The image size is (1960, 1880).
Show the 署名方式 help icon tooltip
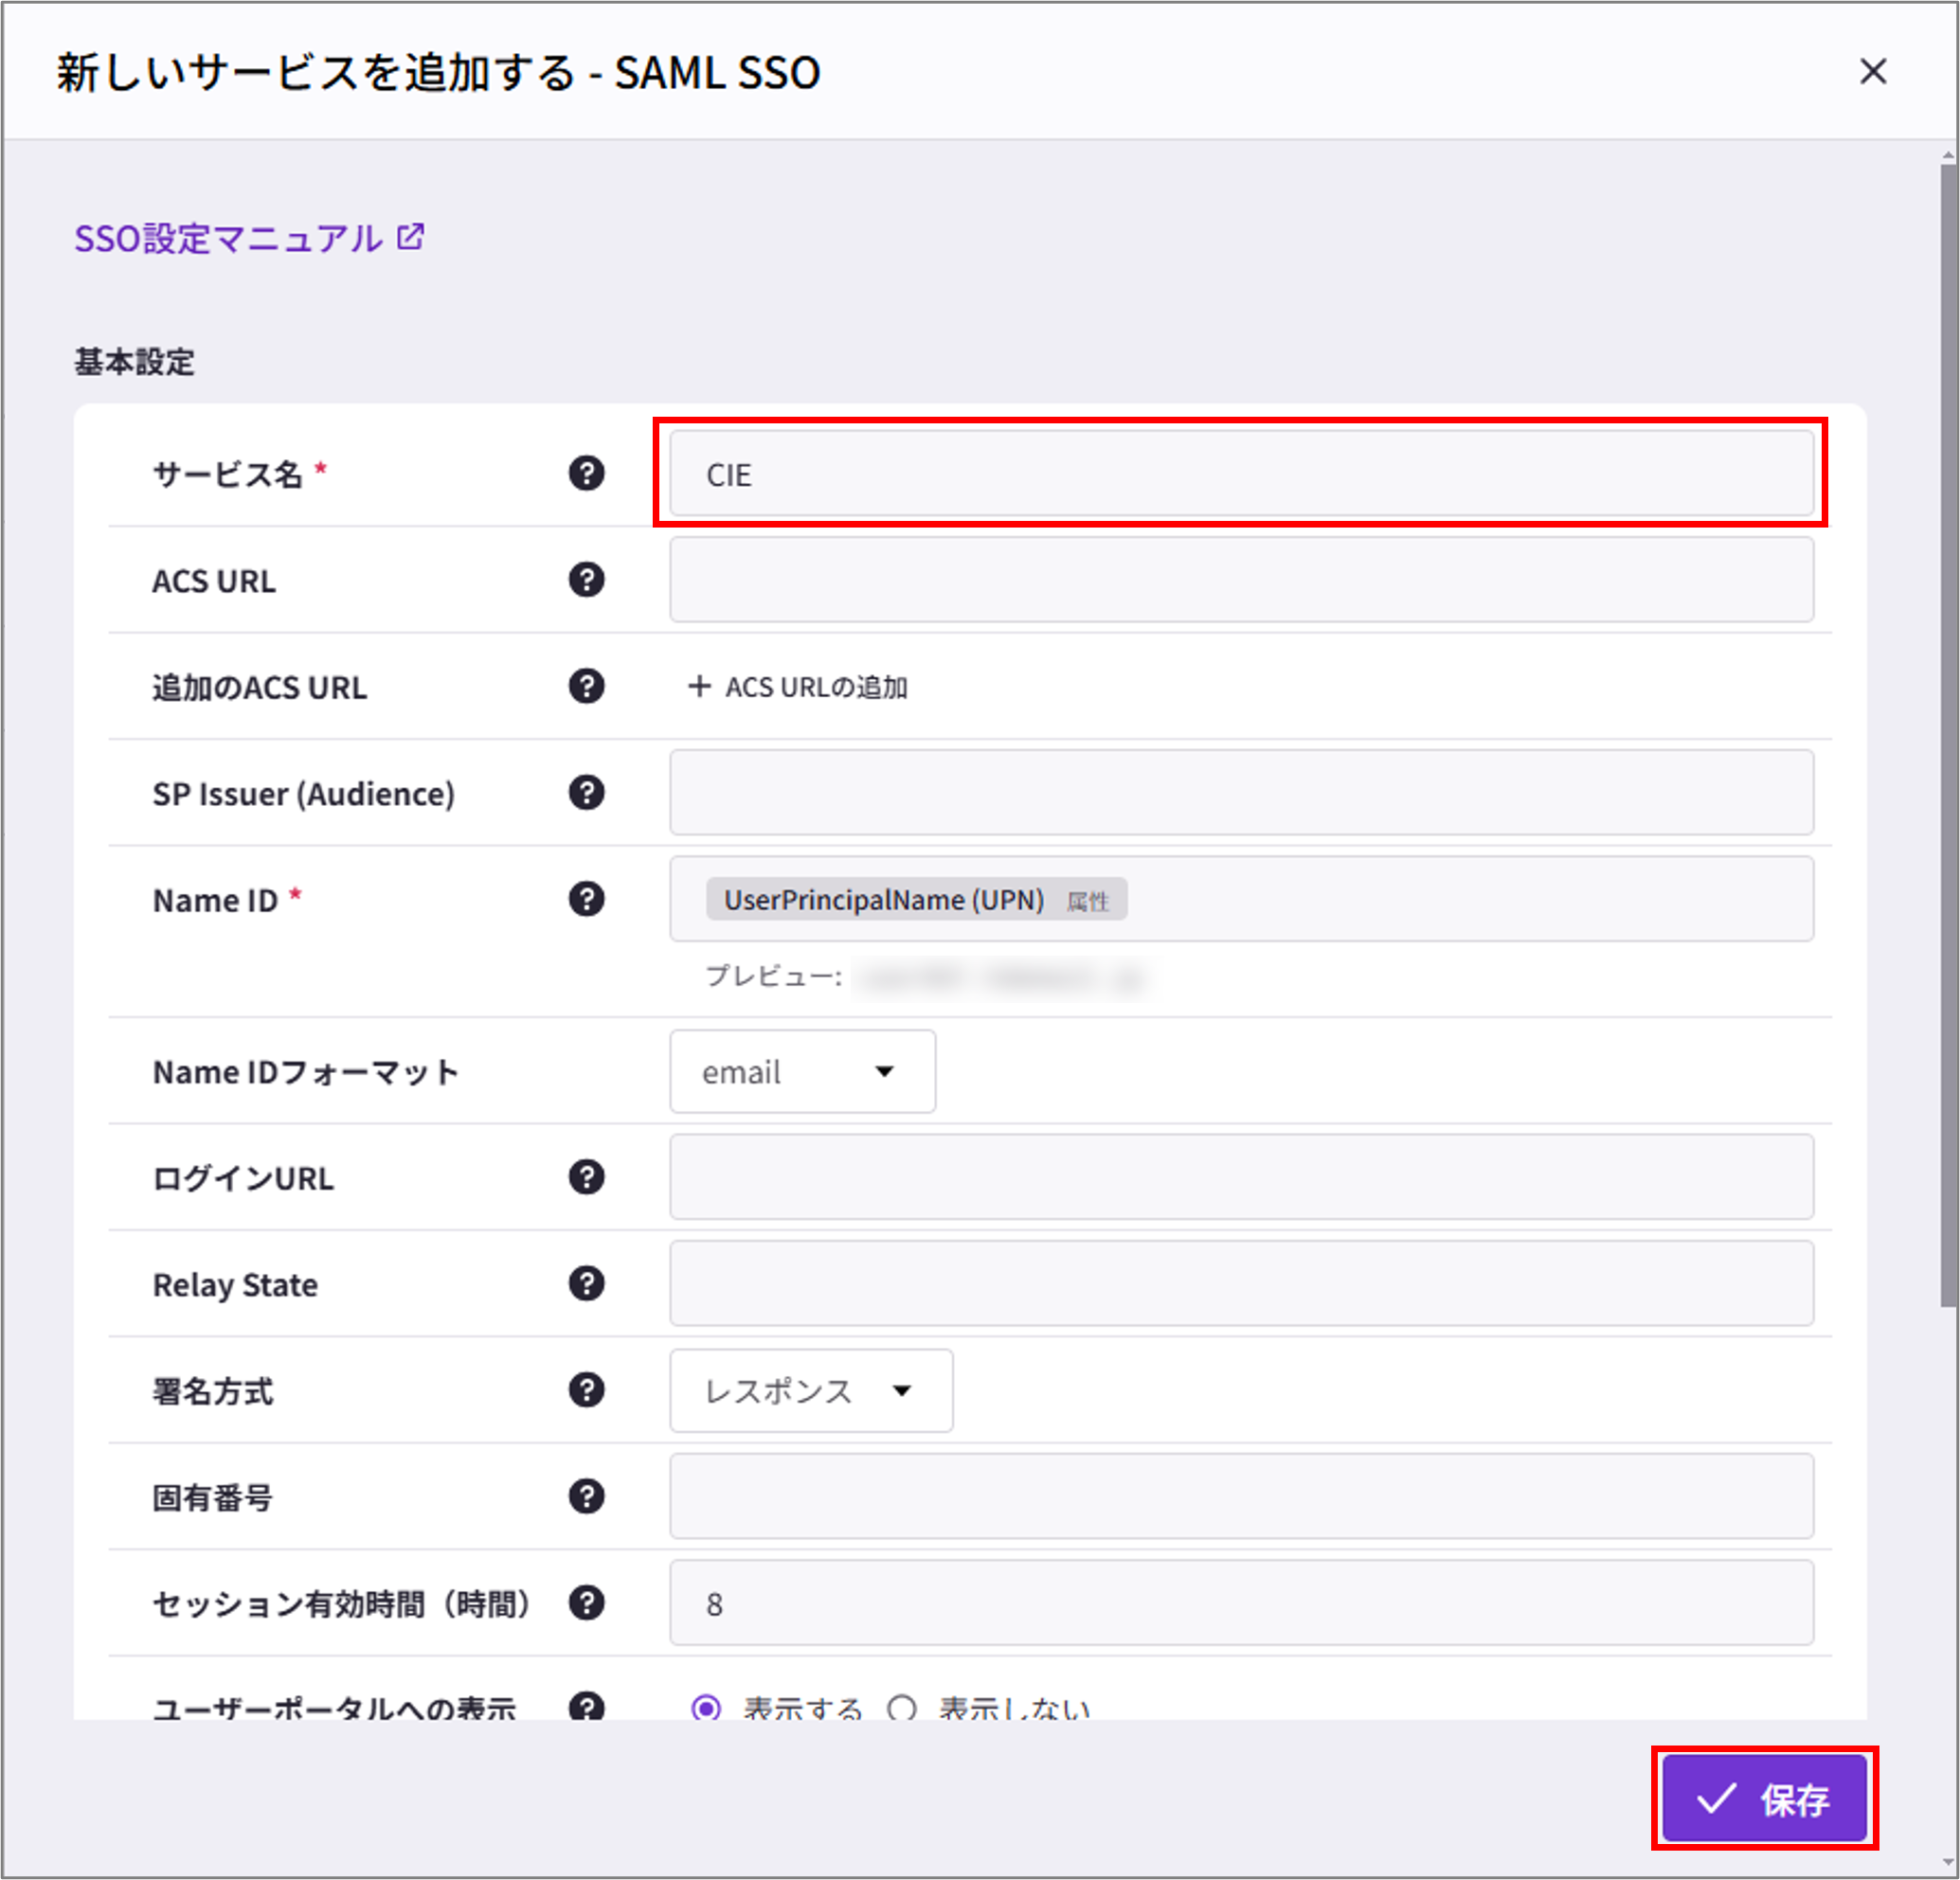(x=587, y=1390)
